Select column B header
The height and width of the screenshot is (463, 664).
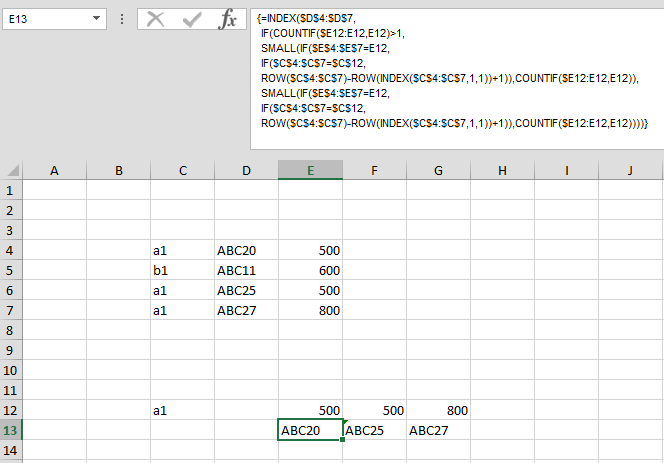[119, 170]
